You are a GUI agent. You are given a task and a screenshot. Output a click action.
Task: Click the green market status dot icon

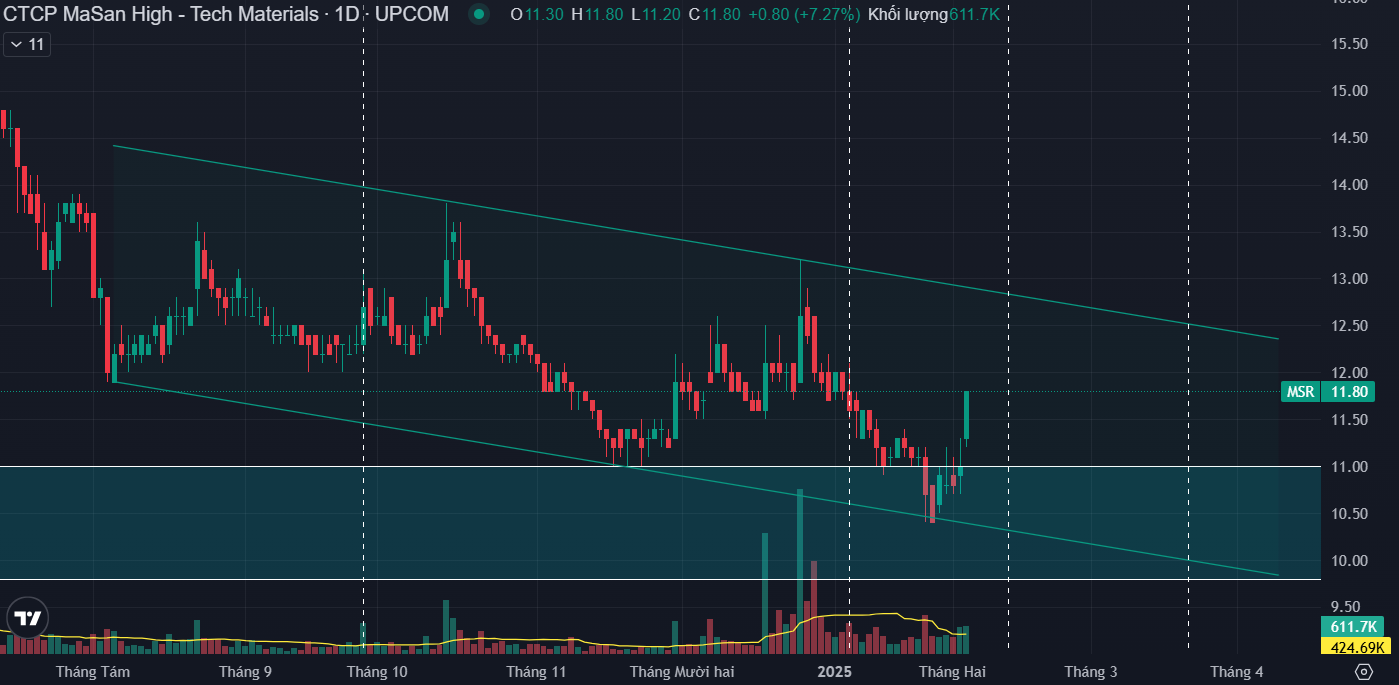point(480,14)
